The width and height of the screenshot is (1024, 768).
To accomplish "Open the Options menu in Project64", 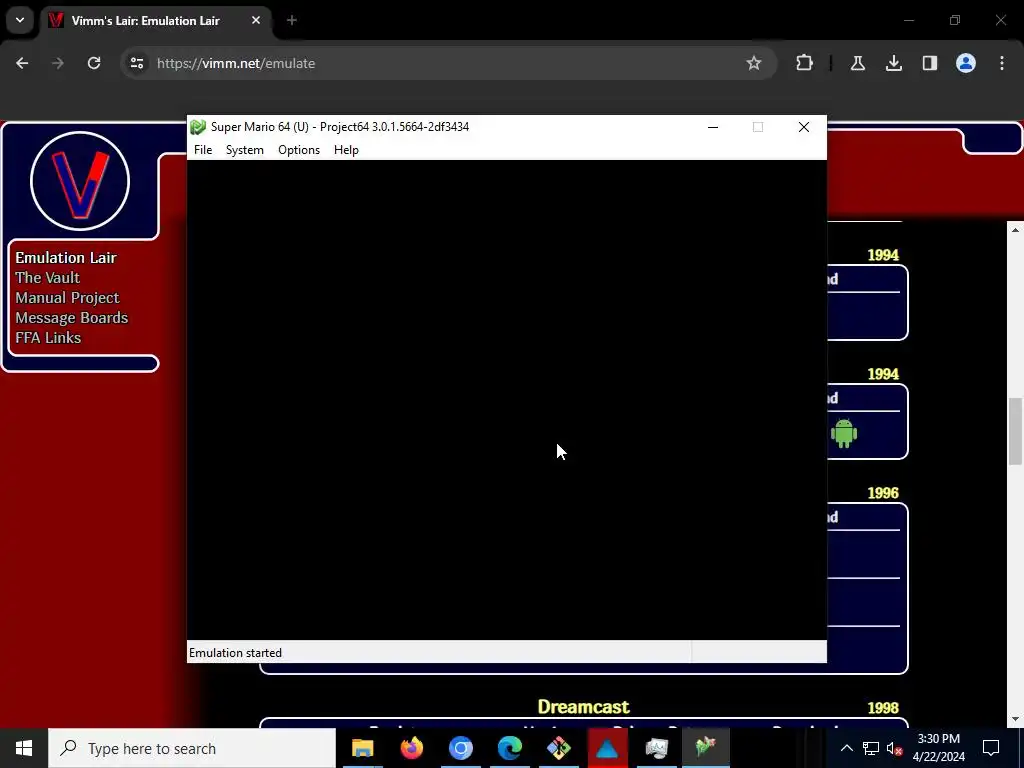I will tap(299, 150).
